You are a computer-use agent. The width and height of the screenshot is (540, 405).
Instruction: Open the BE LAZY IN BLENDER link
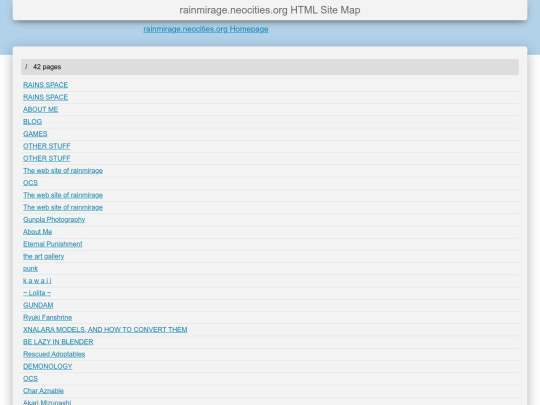[x=58, y=342]
